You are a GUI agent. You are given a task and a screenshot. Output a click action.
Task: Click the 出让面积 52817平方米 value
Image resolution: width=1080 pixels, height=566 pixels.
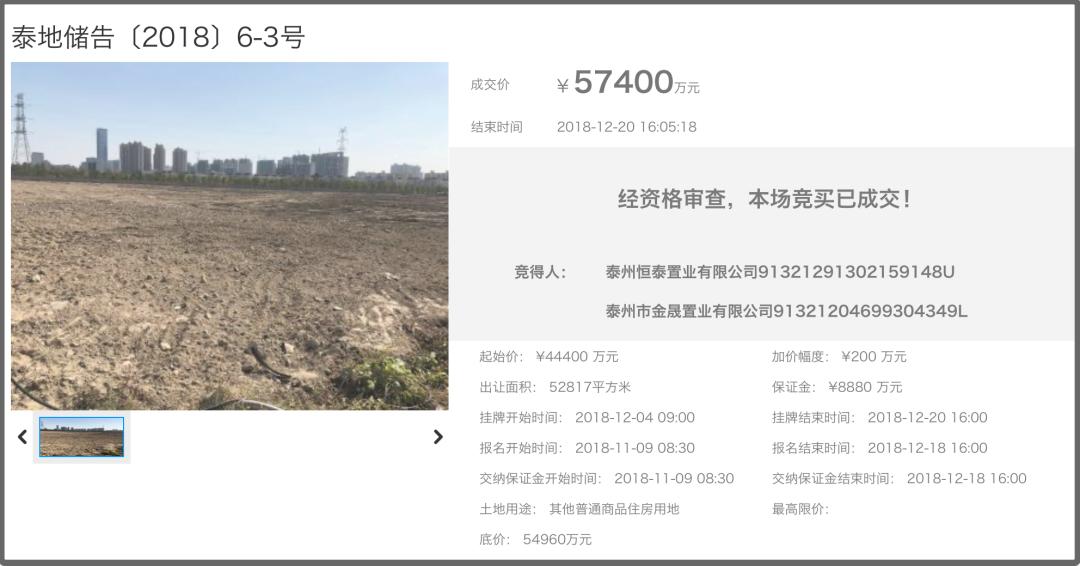590,387
